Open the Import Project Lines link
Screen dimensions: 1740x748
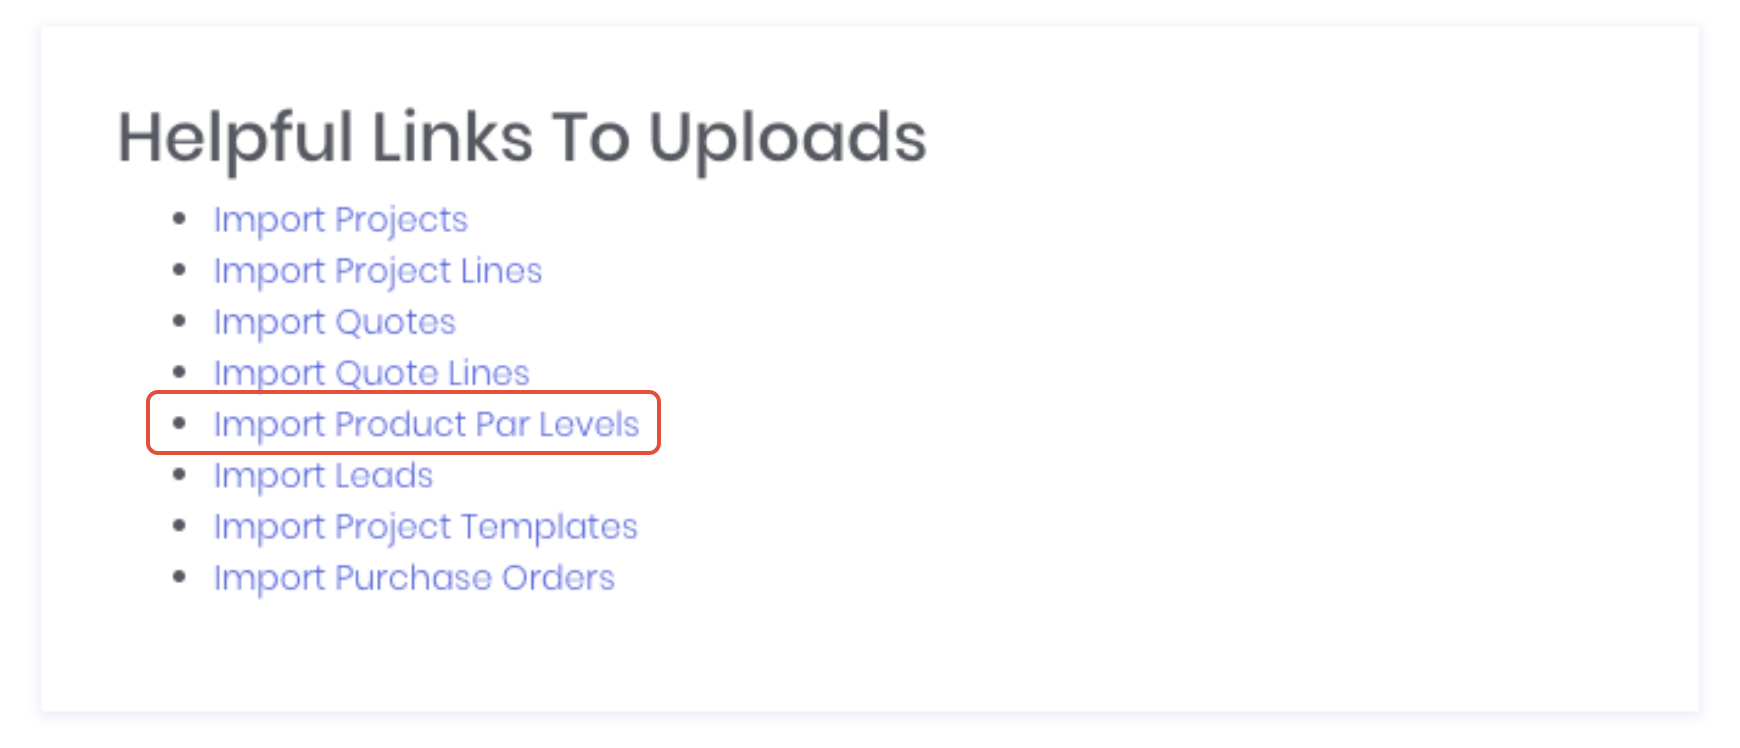click(x=377, y=271)
